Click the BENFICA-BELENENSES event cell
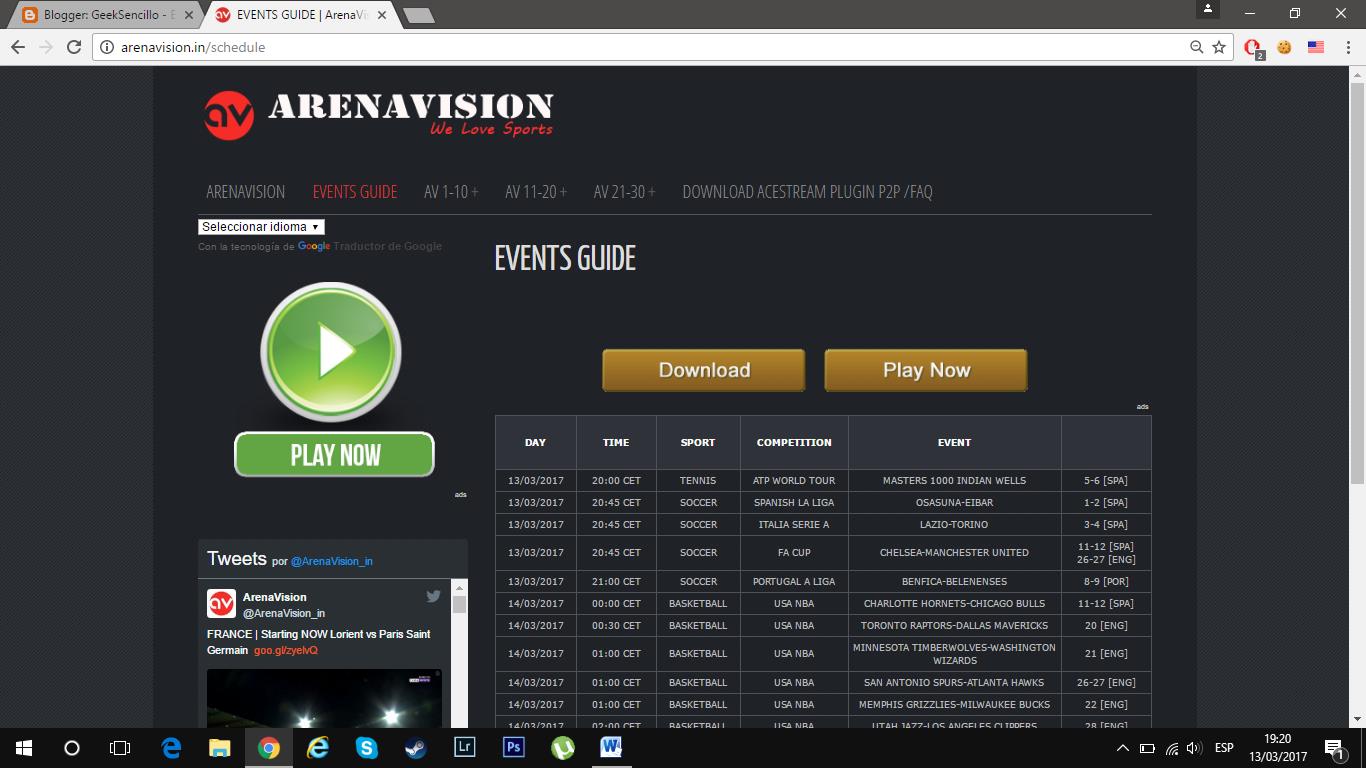This screenshot has width=1366, height=768. click(x=954, y=581)
